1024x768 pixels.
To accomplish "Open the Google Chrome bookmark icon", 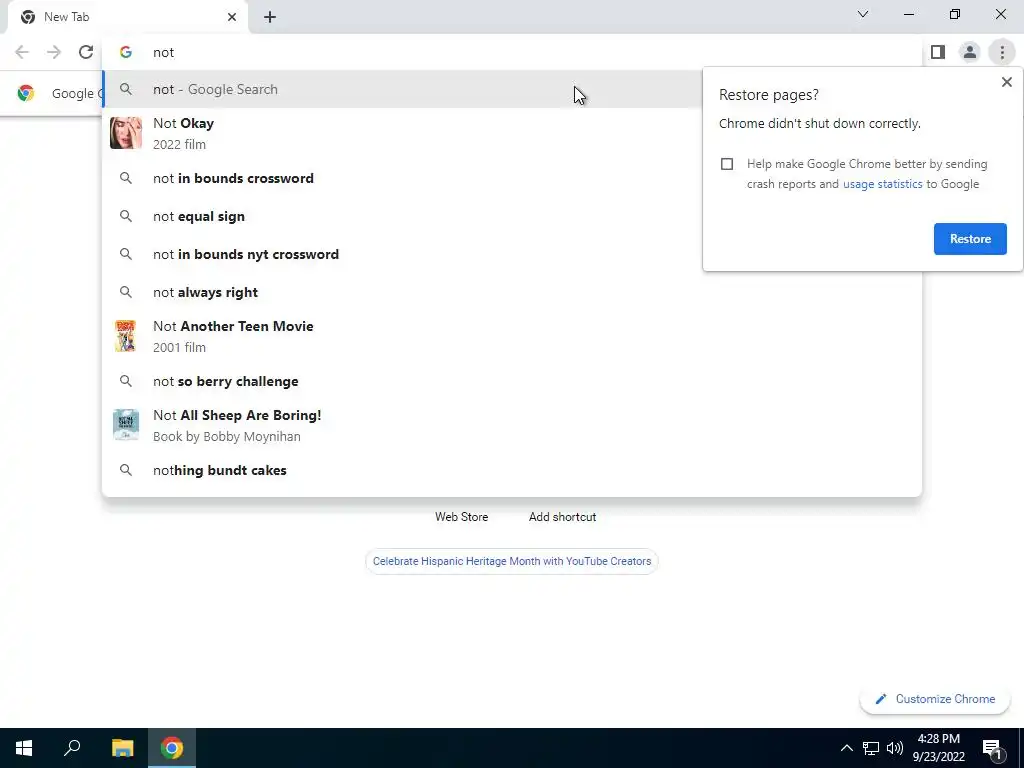I will (25, 93).
